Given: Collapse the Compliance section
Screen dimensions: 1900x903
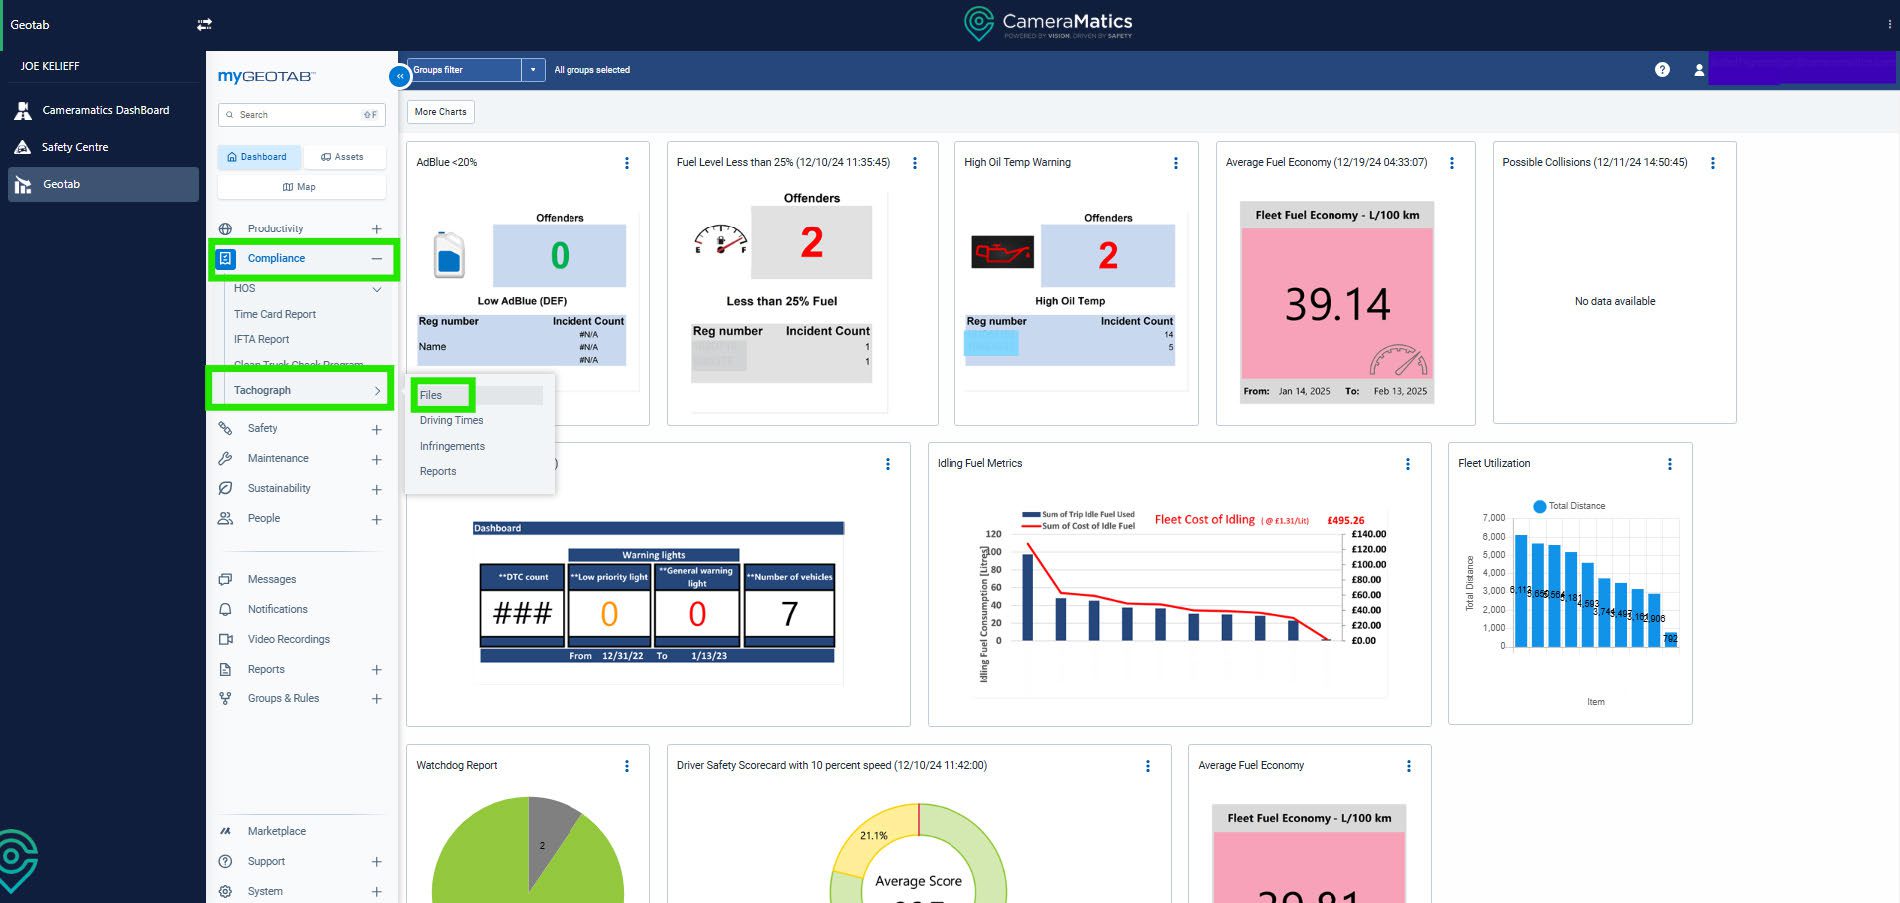Looking at the screenshot, I should [376, 259].
